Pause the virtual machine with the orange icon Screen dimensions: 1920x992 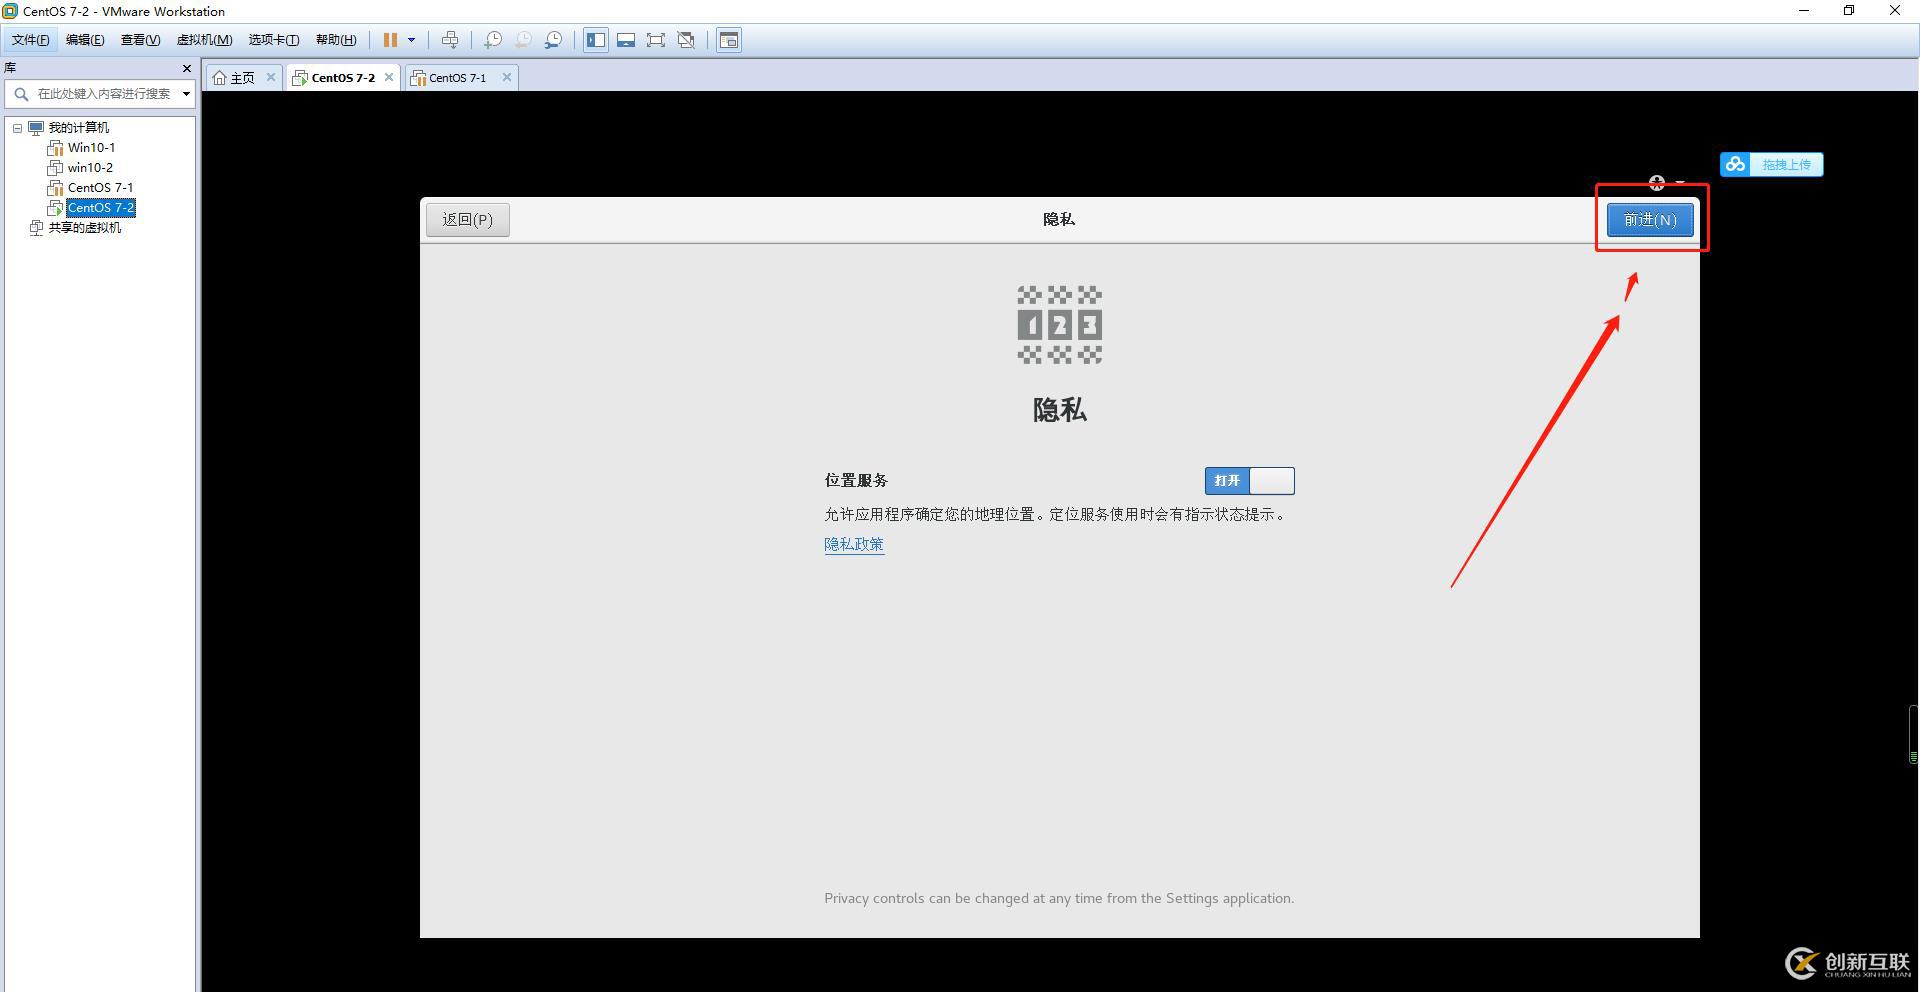point(390,40)
